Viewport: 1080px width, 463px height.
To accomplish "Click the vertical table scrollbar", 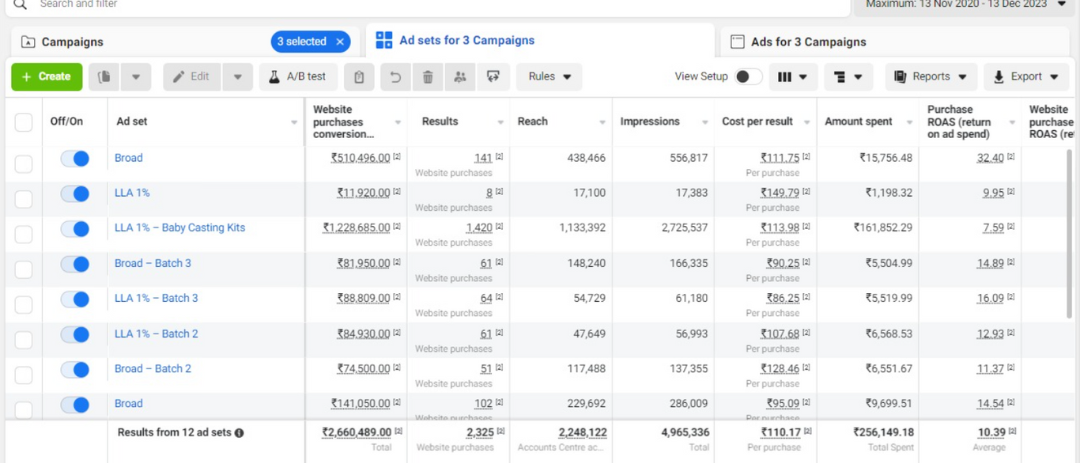I will tap(1070, 234).
